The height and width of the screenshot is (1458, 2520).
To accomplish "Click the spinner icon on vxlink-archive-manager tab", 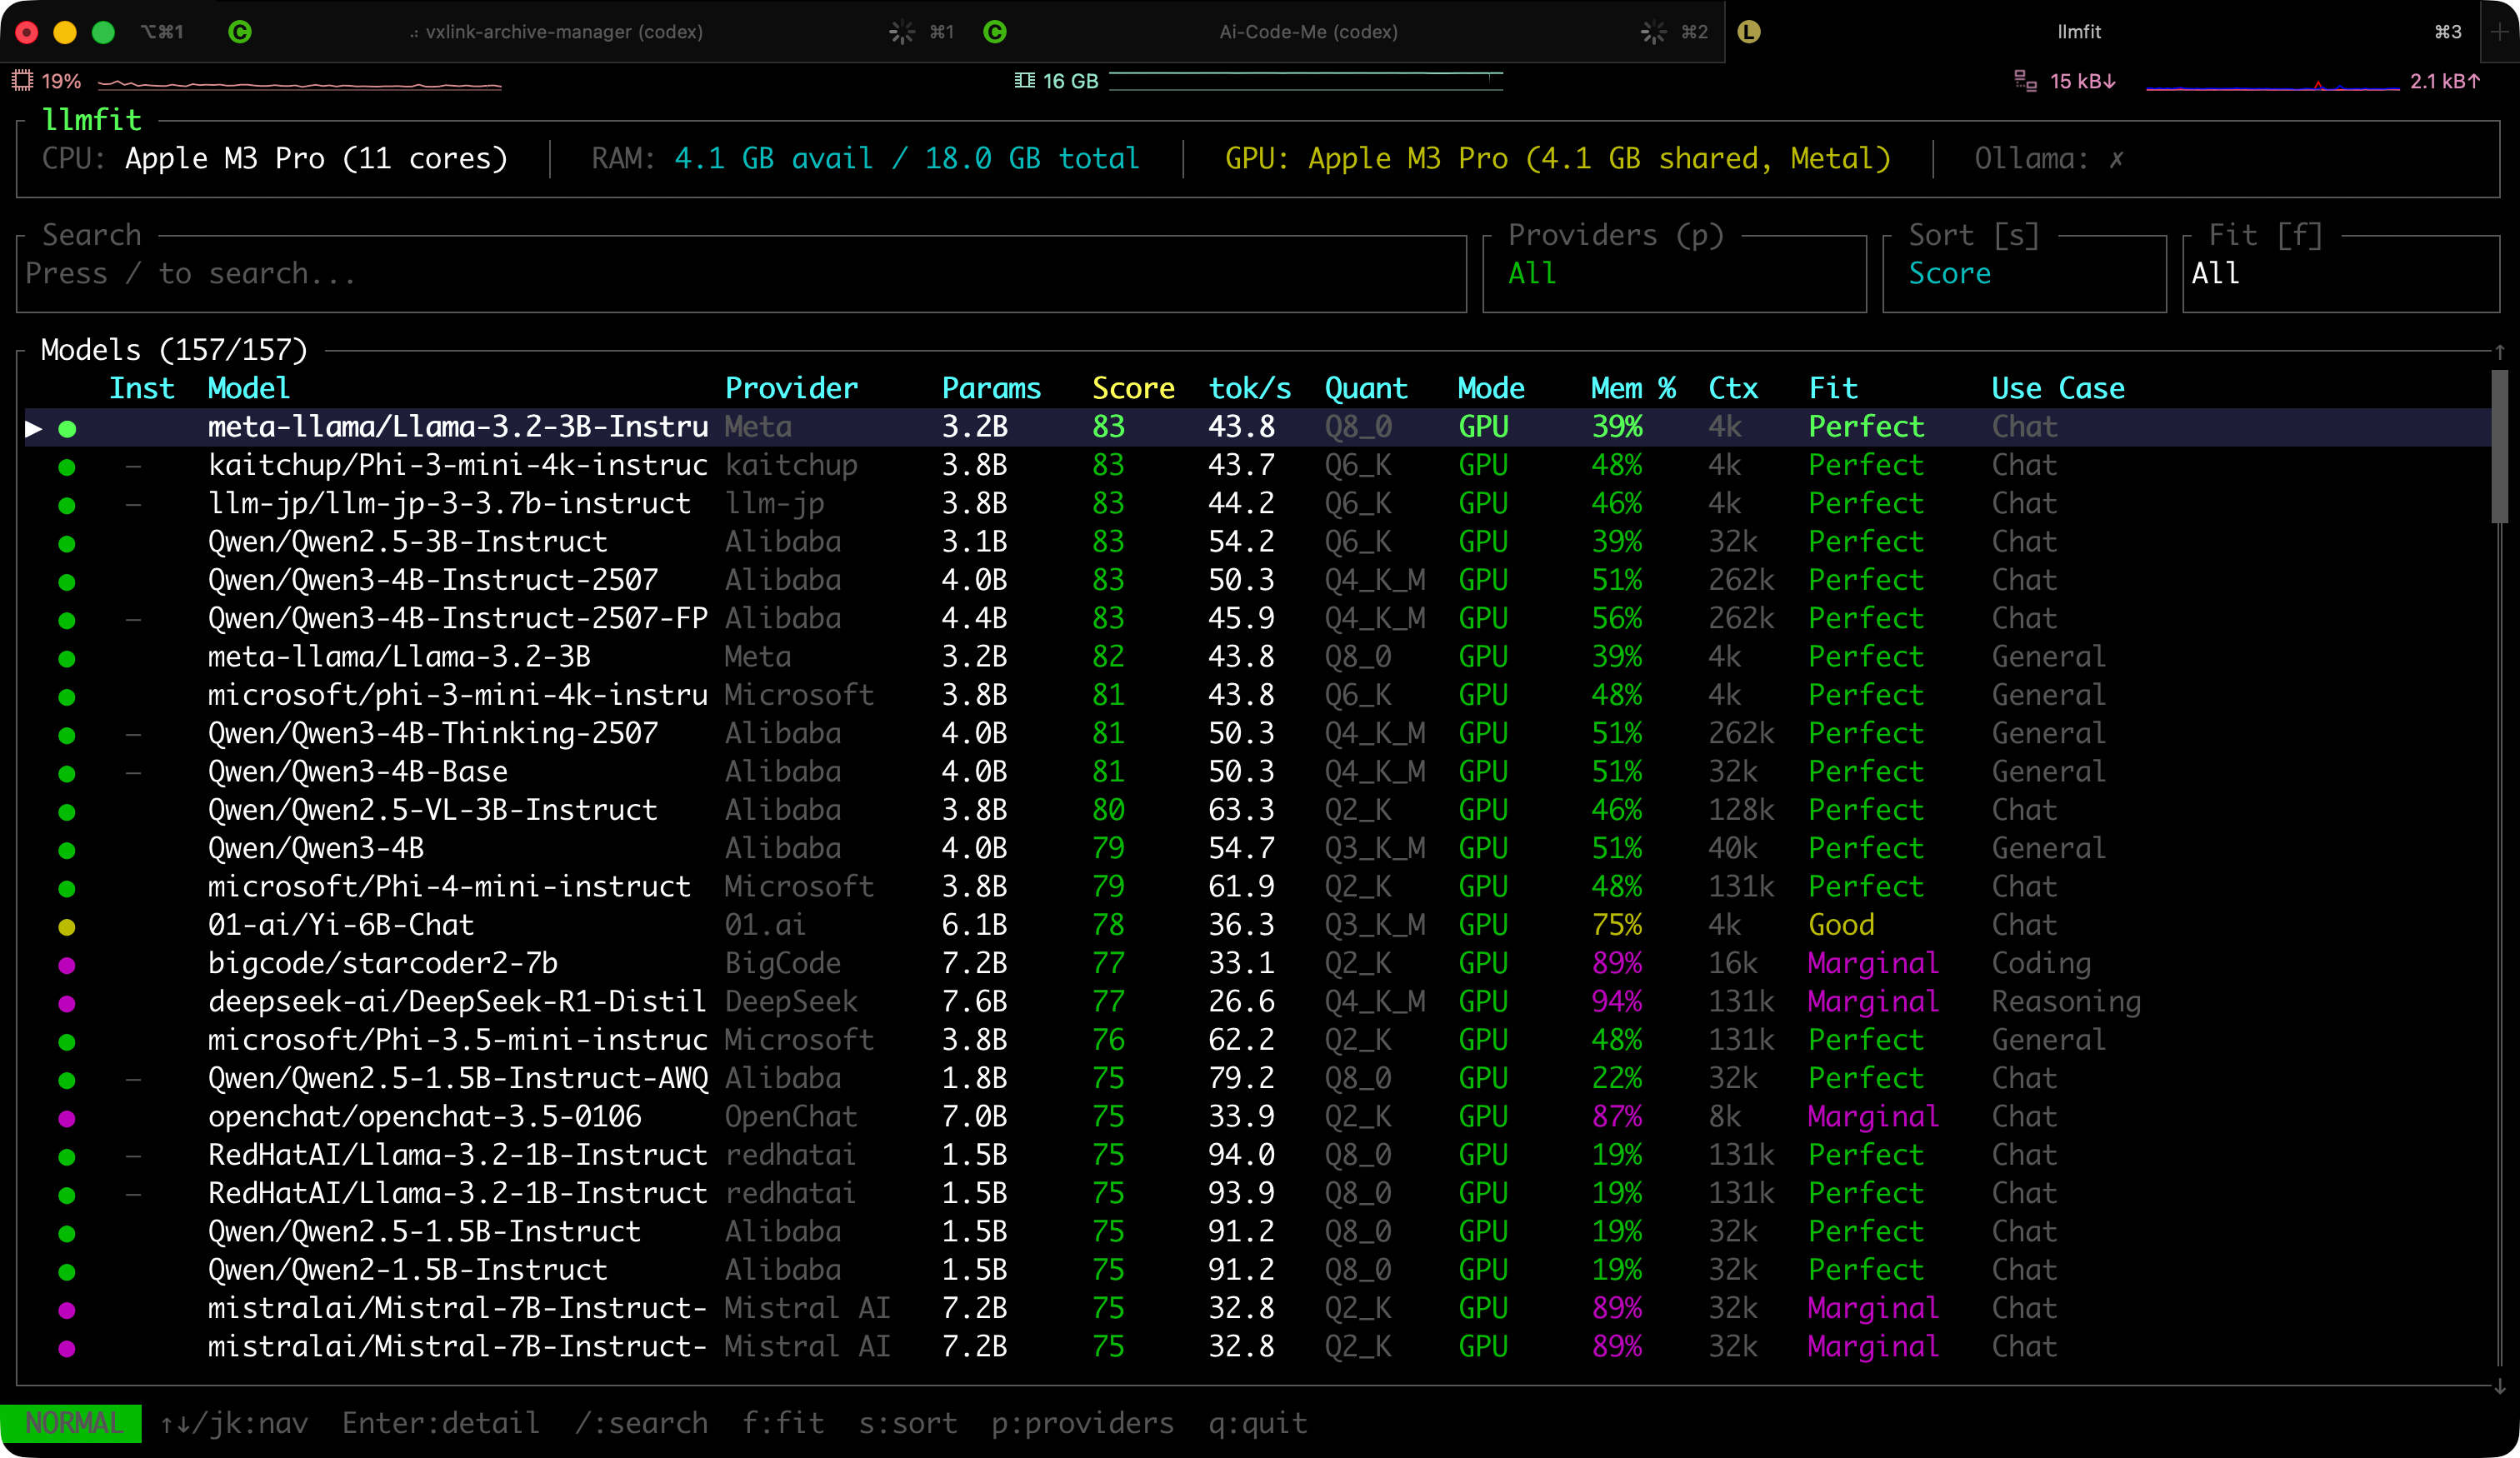I will coord(902,32).
